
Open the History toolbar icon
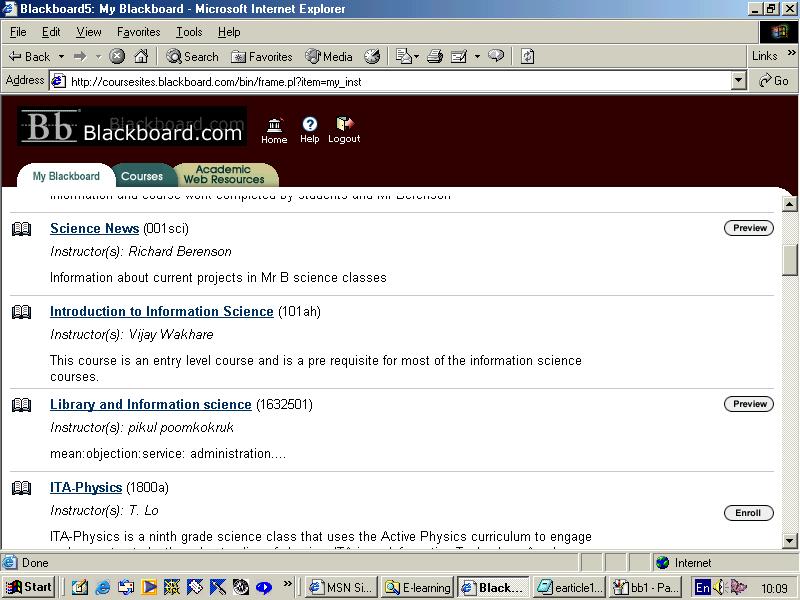[372, 56]
